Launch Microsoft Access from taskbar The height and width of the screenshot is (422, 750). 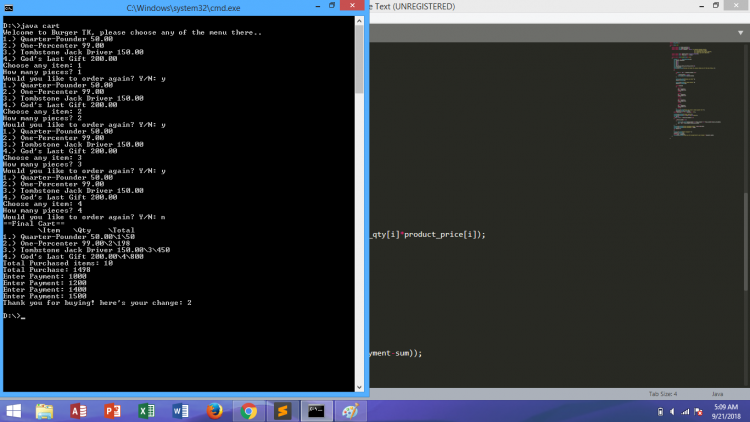(78, 411)
